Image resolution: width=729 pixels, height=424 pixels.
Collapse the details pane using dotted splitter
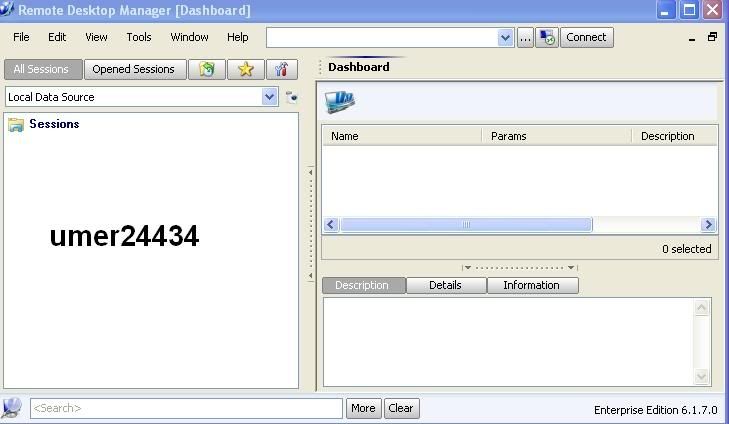(x=519, y=268)
